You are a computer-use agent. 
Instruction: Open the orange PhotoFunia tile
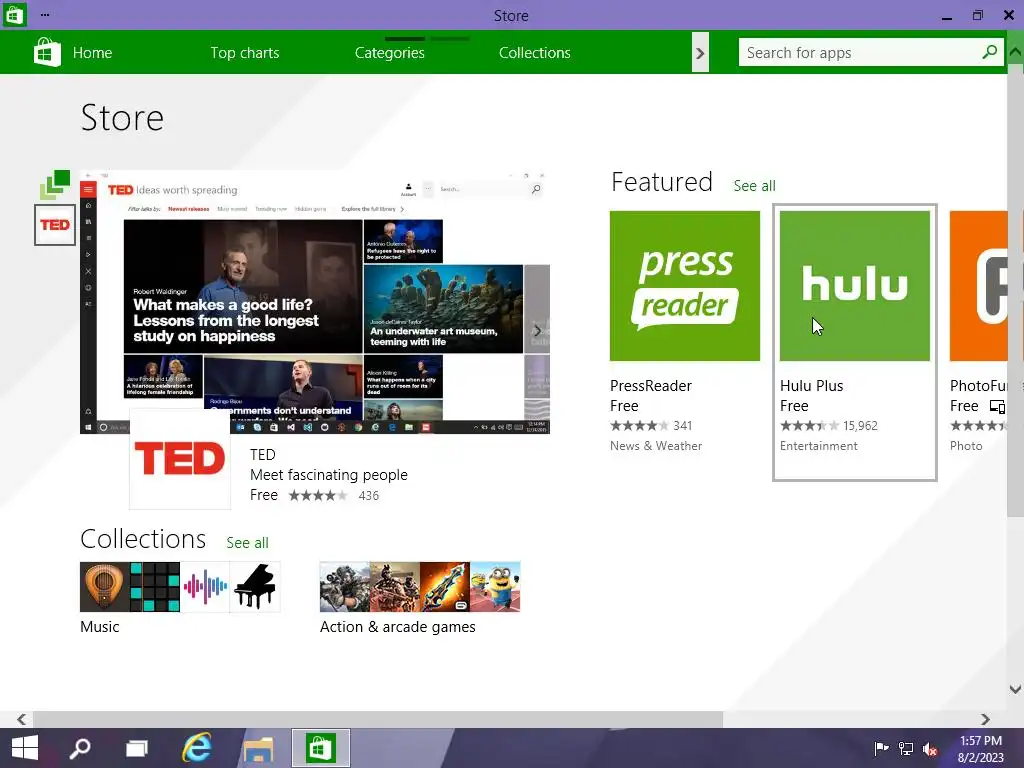(978, 285)
